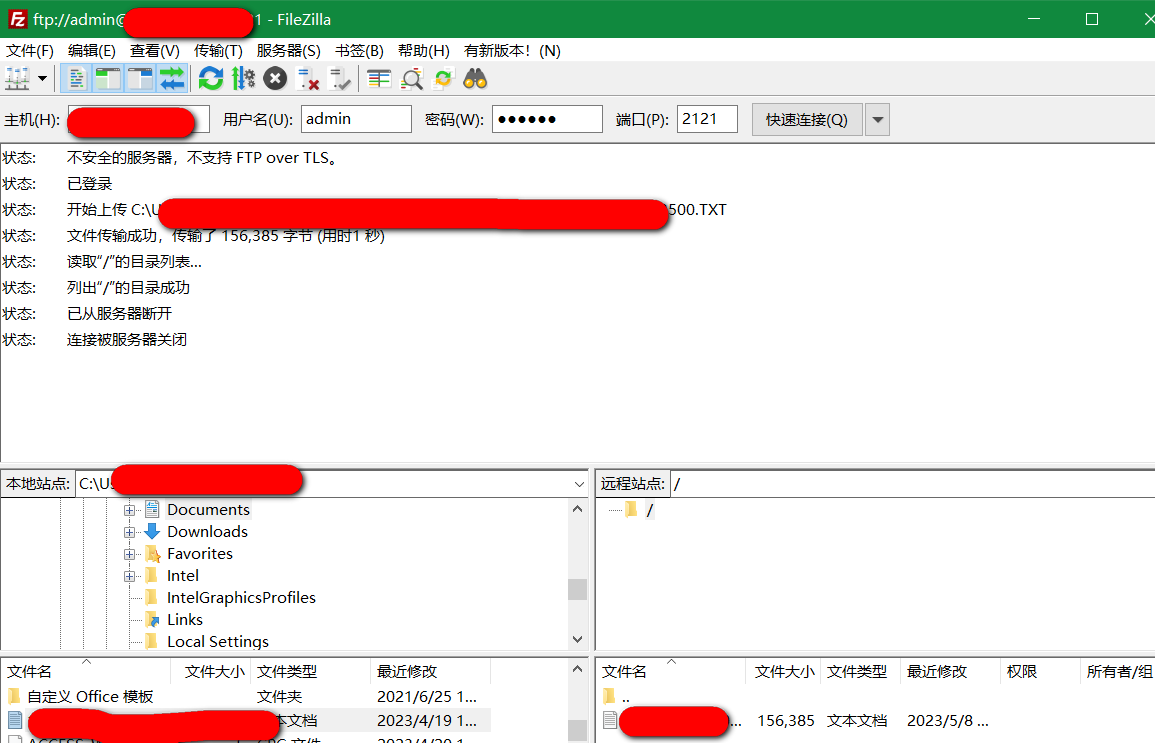Viewport: 1155px width, 743px height.
Task: Toggle directory comparison
Action: [411, 79]
